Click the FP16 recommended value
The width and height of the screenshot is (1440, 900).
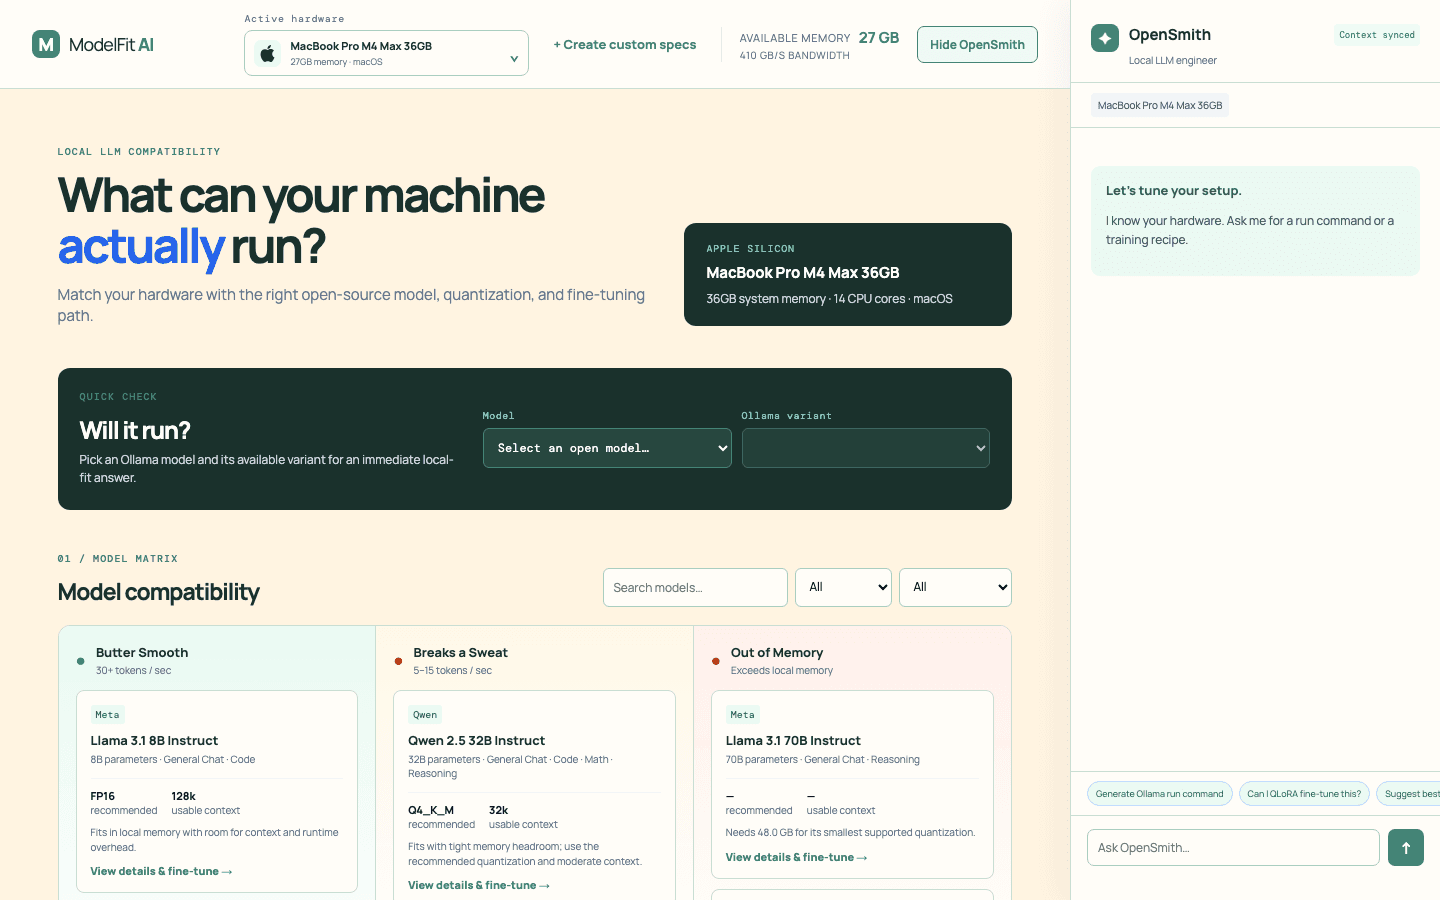(103, 796)
